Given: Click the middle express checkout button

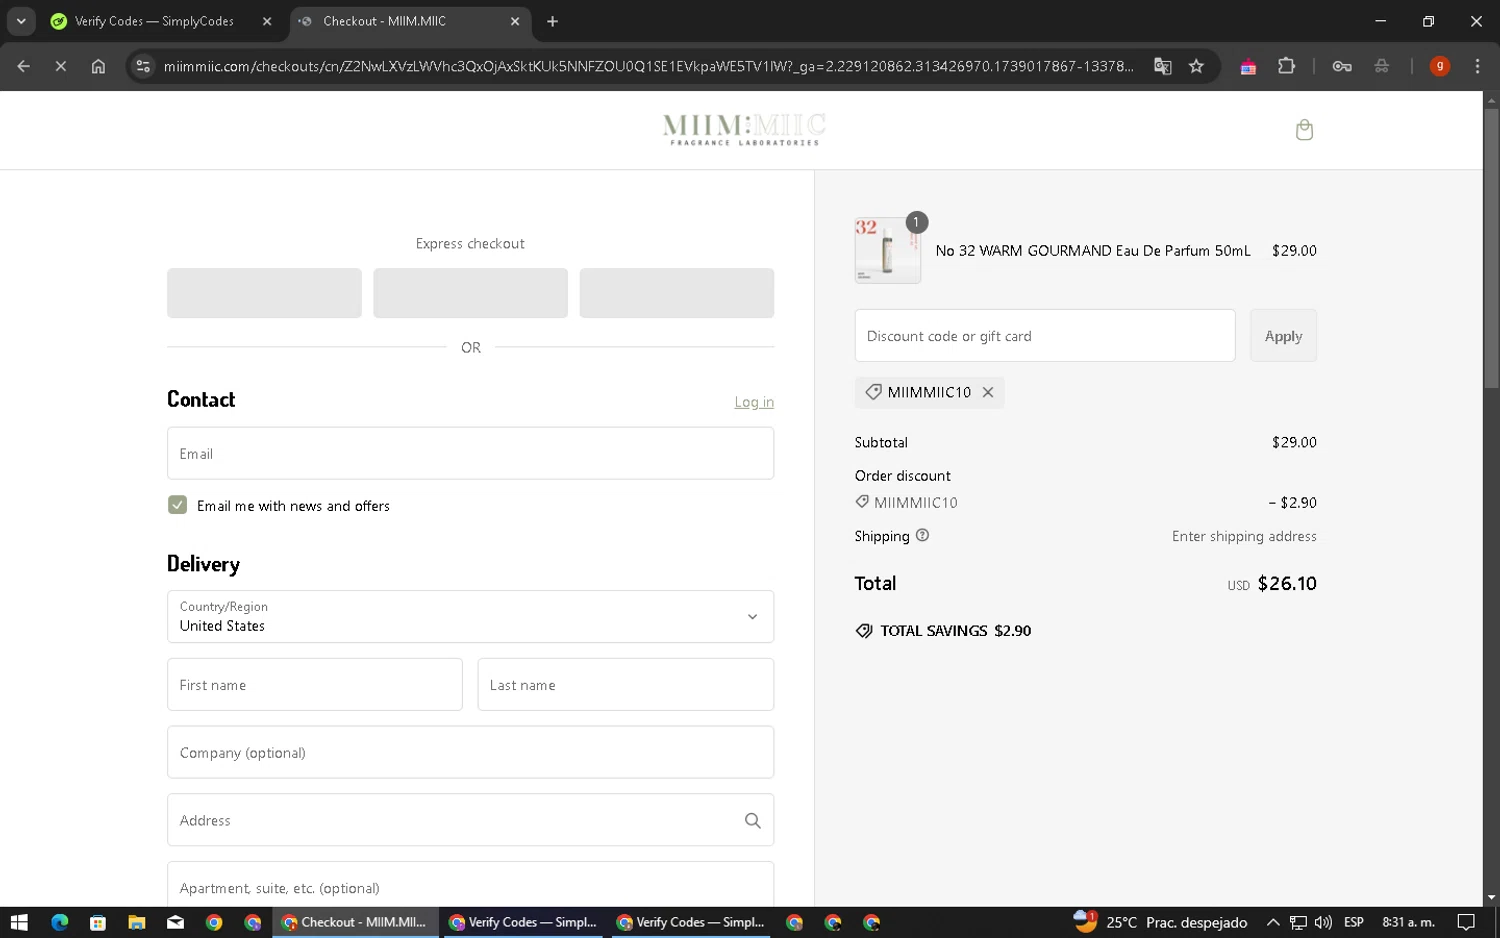Looking at the screenshot, I should [x=470, y=293].
